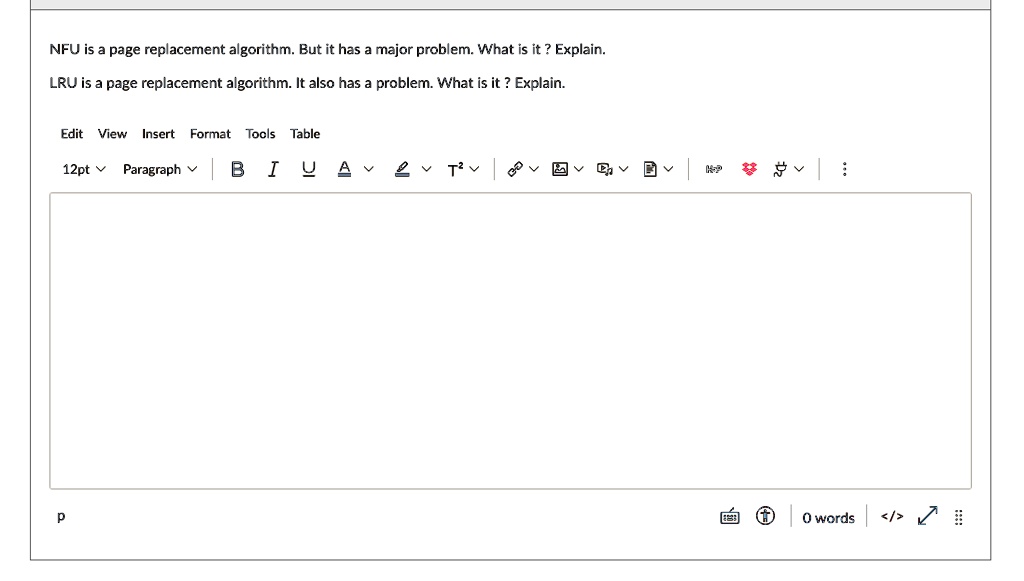Open the apps plug icon
1024x581 pixels.
781,169
